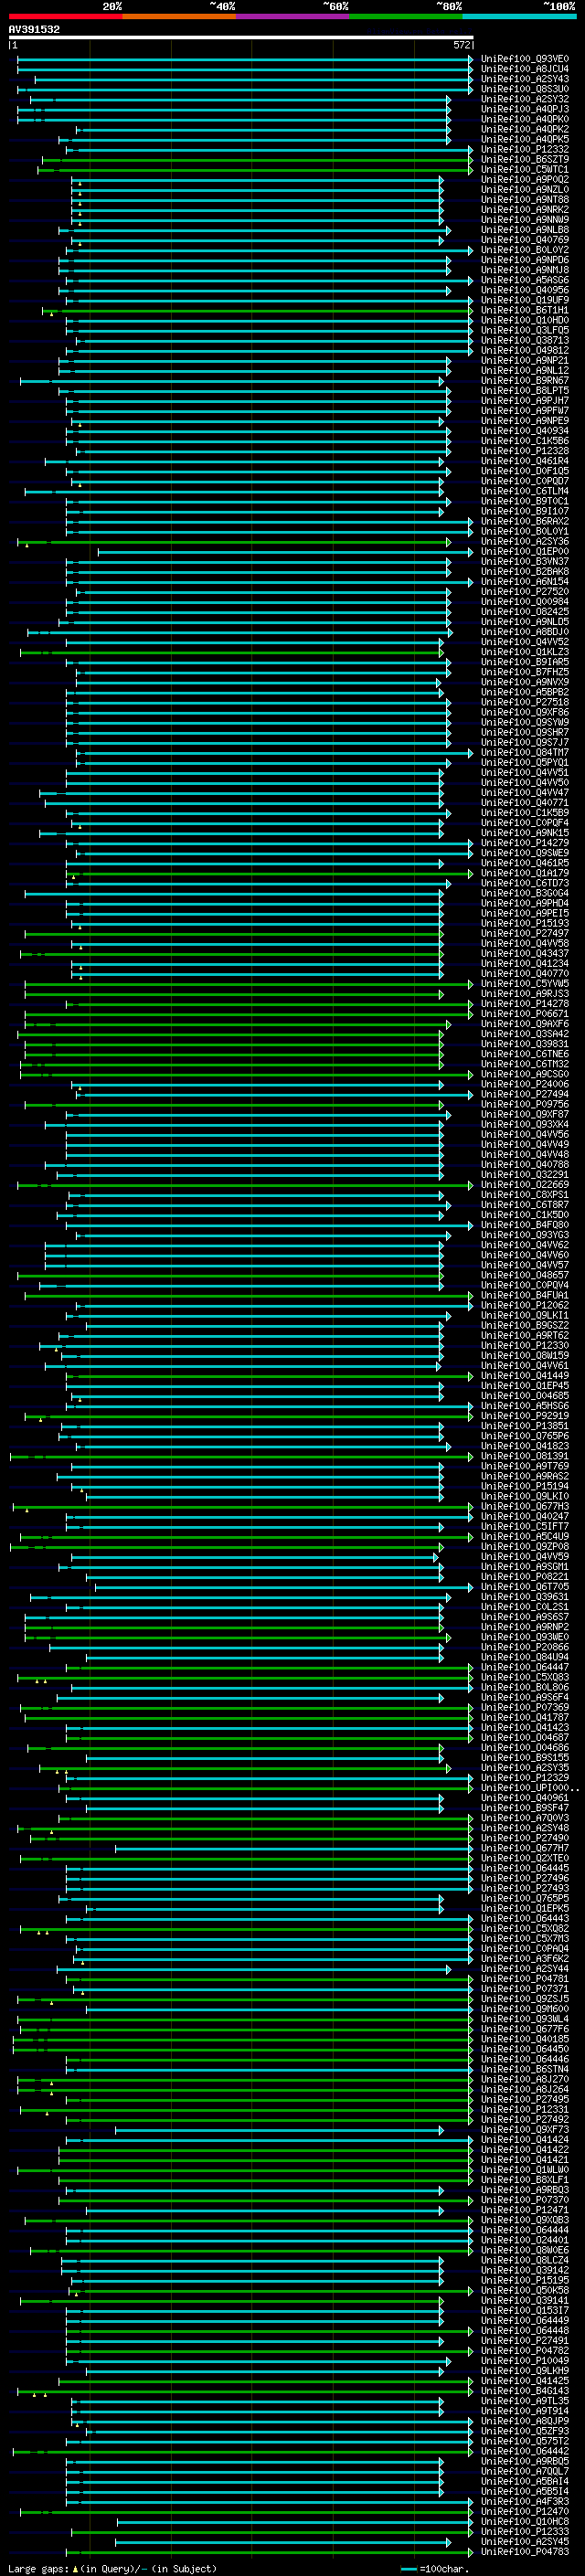
Task: Select UniRef100_B6SZT9 label
Action: tap(525, 159)
